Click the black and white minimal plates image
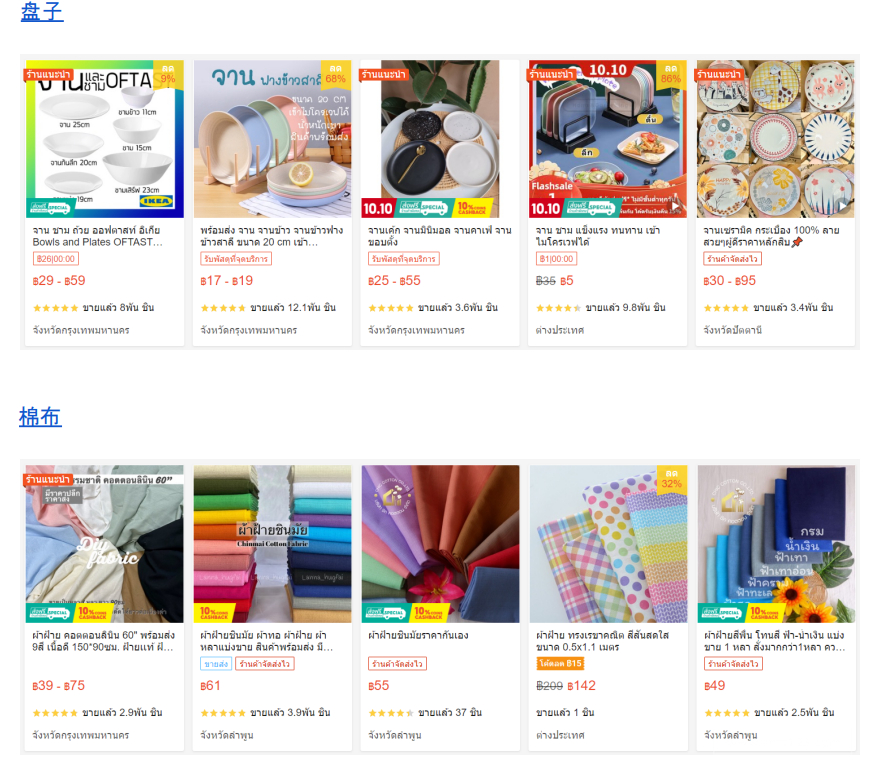This screenshot has width=873, height=775. (440, 139)
